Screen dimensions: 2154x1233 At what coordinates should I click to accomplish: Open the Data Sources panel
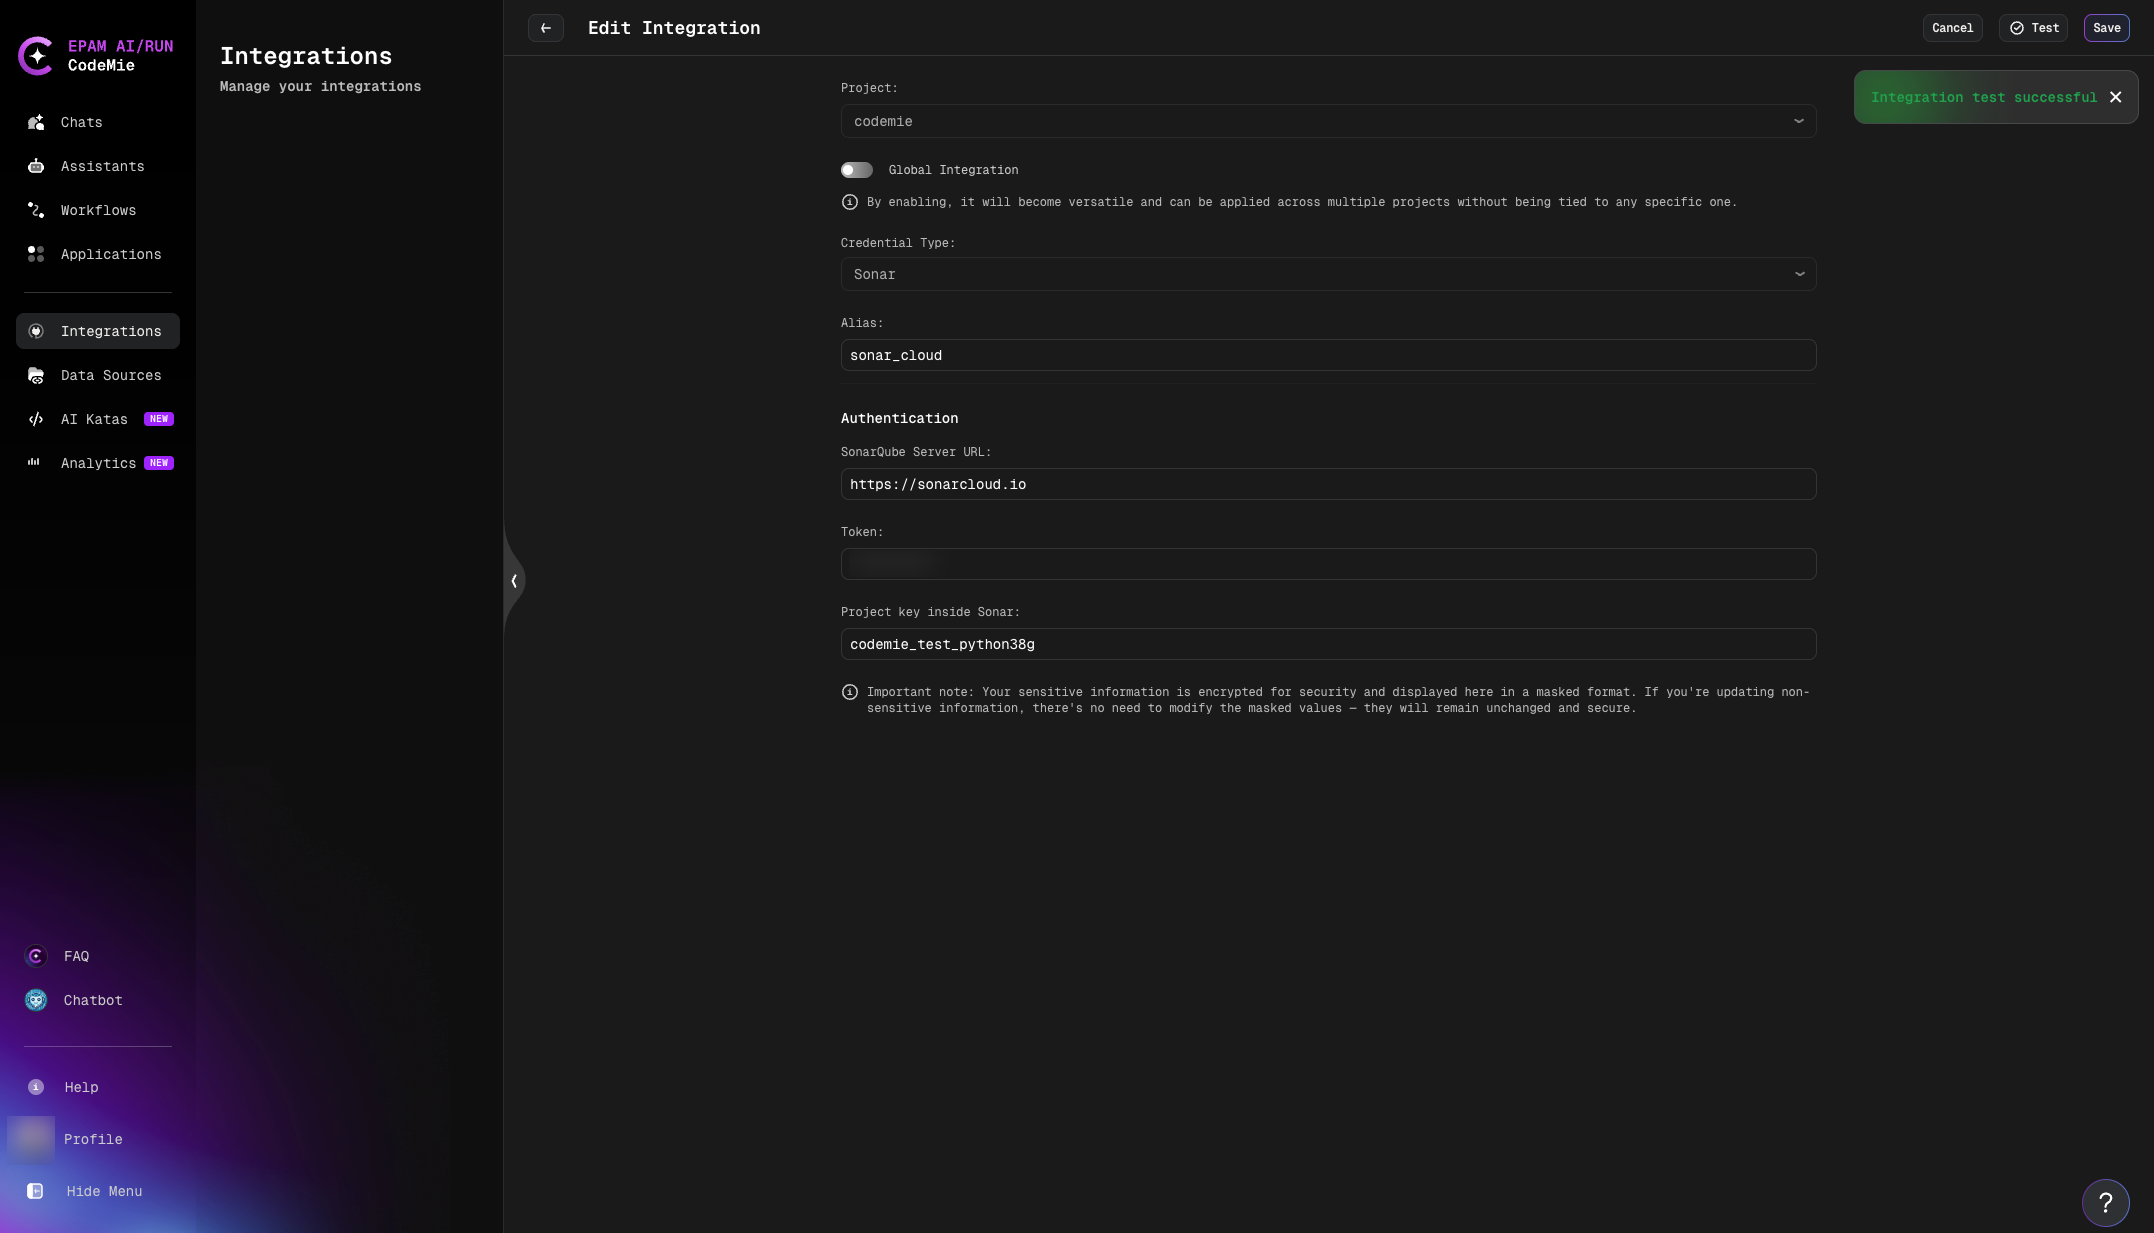point(110,375)
